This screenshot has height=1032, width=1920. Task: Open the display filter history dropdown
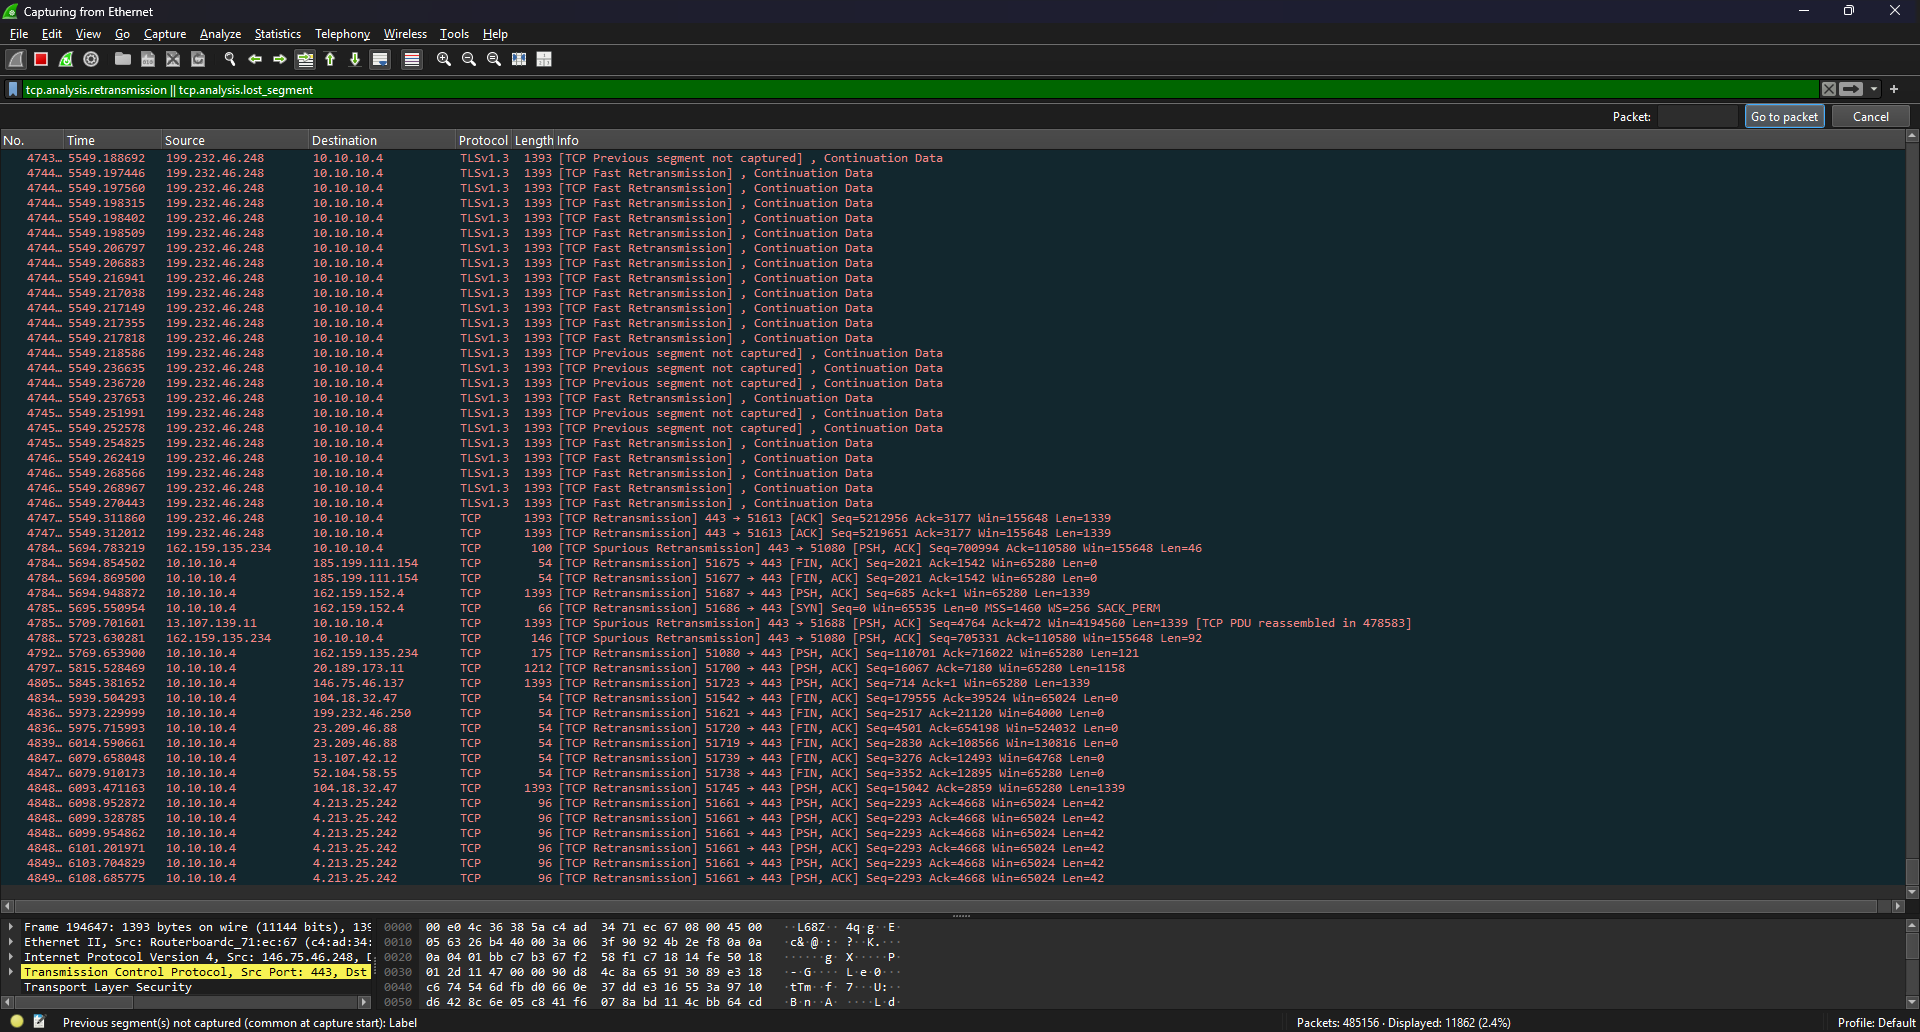click(x=1874, y=90)
